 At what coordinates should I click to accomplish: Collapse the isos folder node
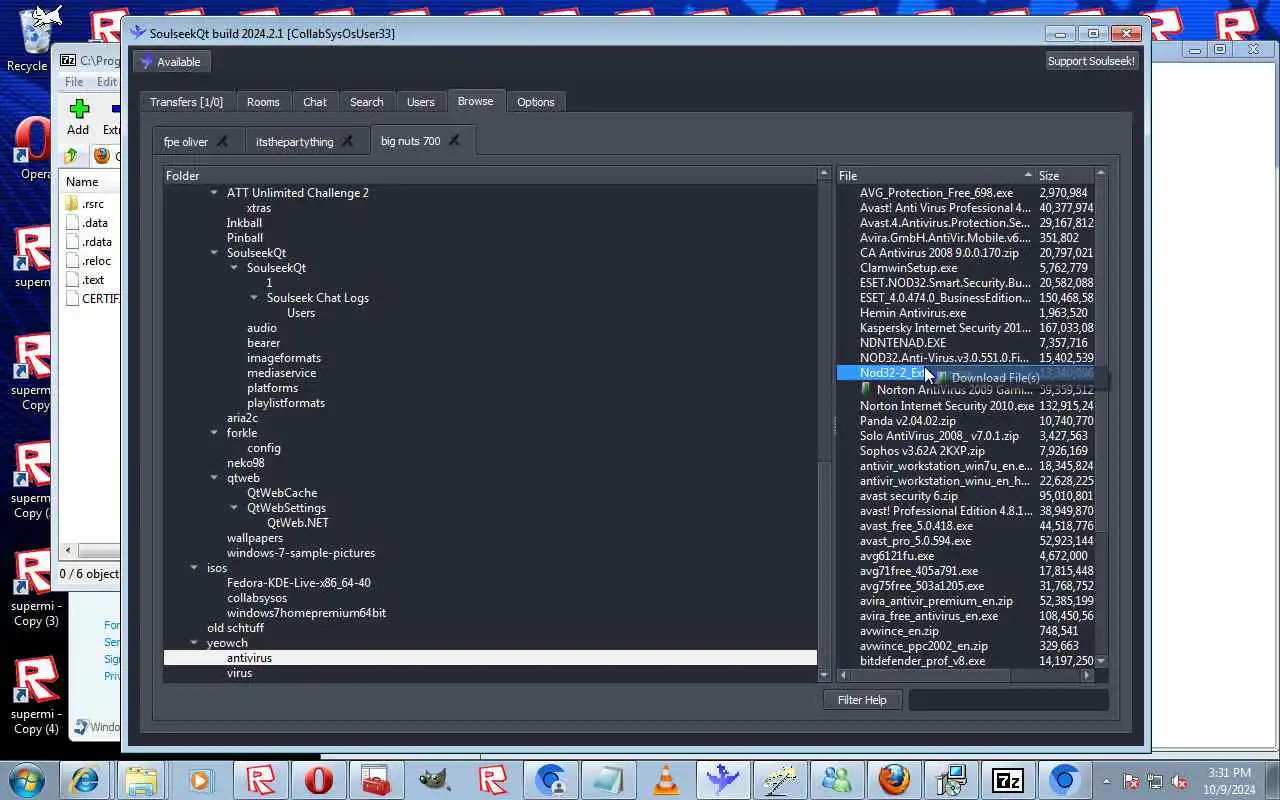(x=194, y=568)
